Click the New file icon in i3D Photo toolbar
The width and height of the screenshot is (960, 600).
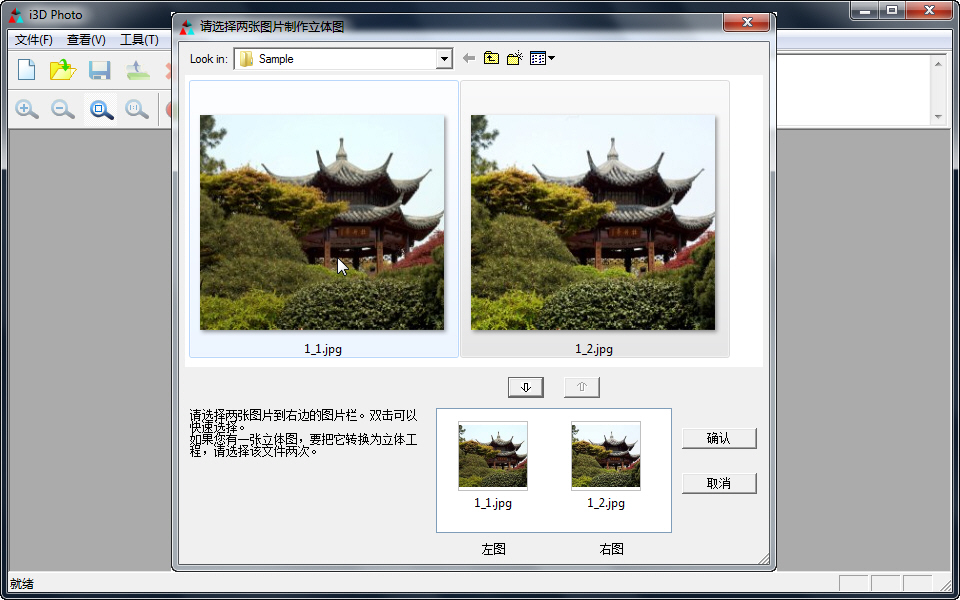26,70
